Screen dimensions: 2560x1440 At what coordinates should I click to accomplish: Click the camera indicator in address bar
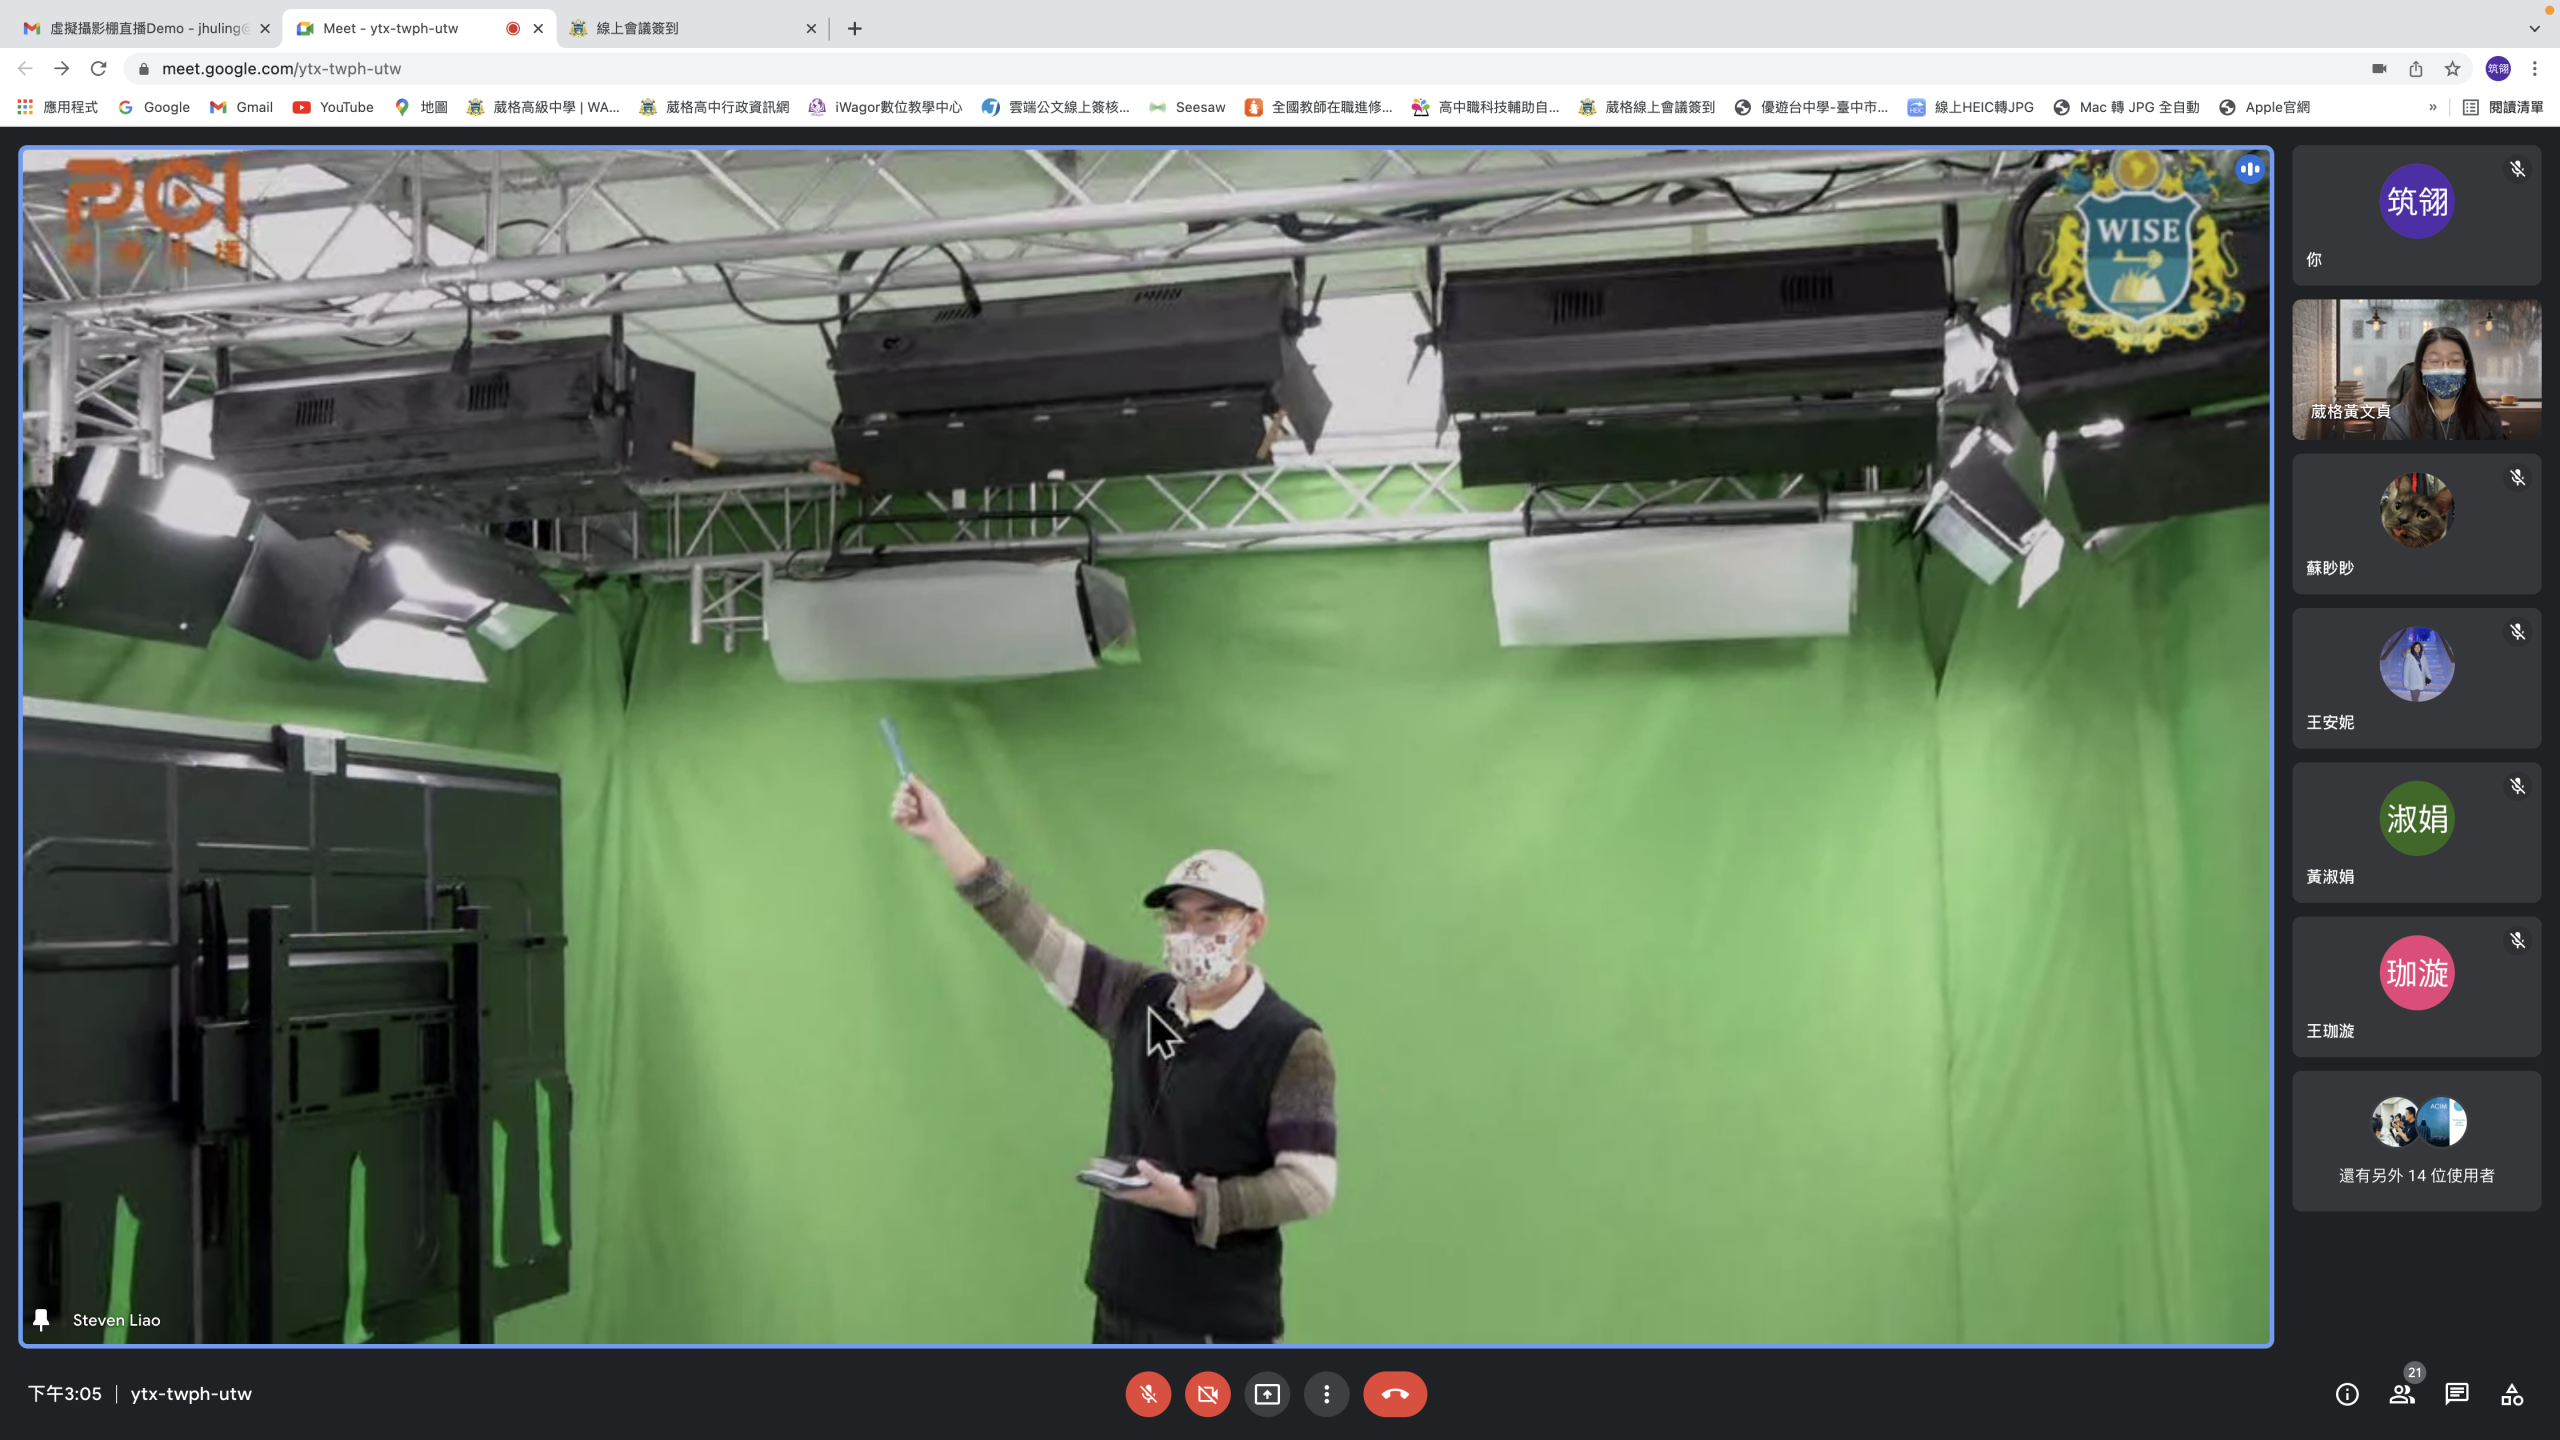tap(2379, 68)
